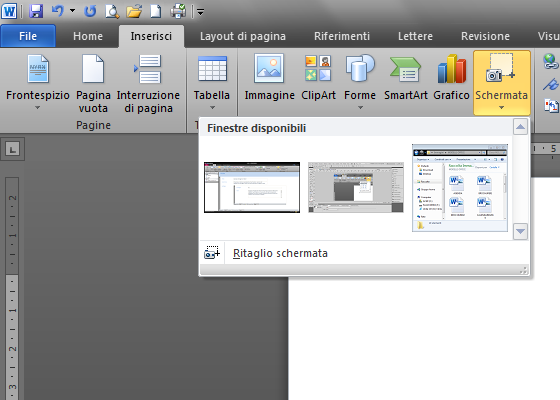Viewport: 560px width, 400px height.
Task: Open the File menu
Action: tap(28, 36)
